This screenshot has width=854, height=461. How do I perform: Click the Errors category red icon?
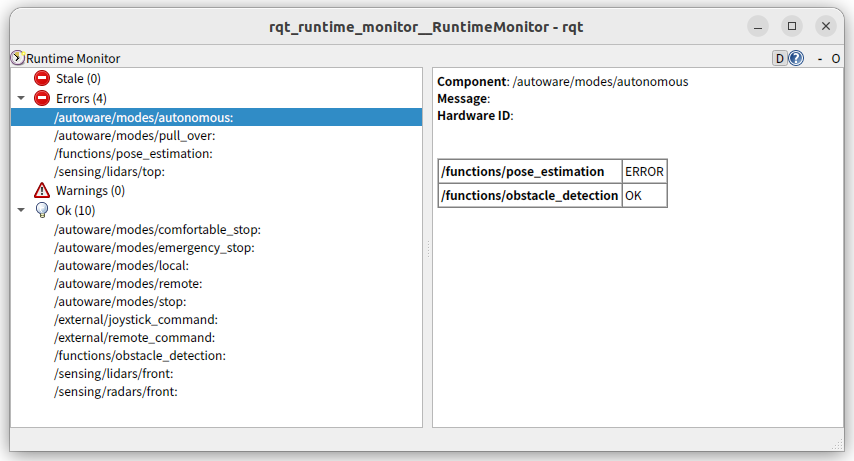point(42,98)
